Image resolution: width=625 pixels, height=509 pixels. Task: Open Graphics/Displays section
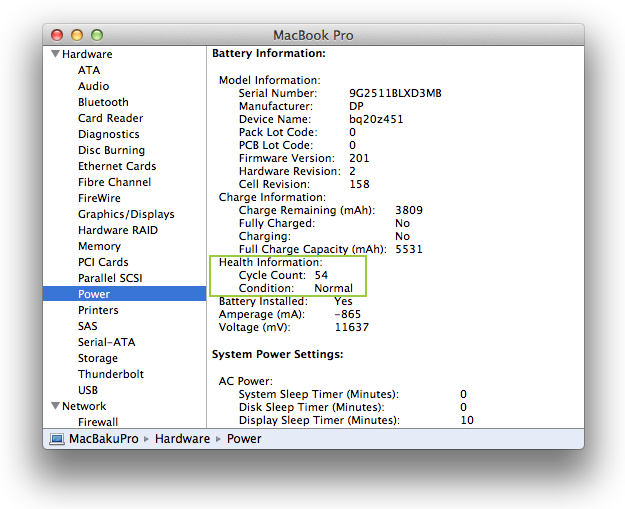[126, 214]
